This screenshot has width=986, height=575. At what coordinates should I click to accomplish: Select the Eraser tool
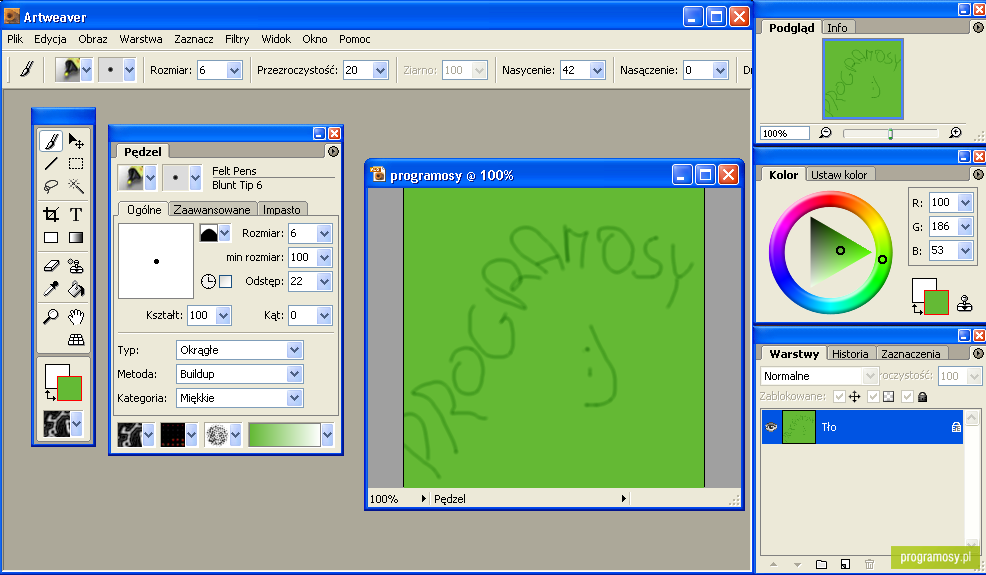coord(51,266)
